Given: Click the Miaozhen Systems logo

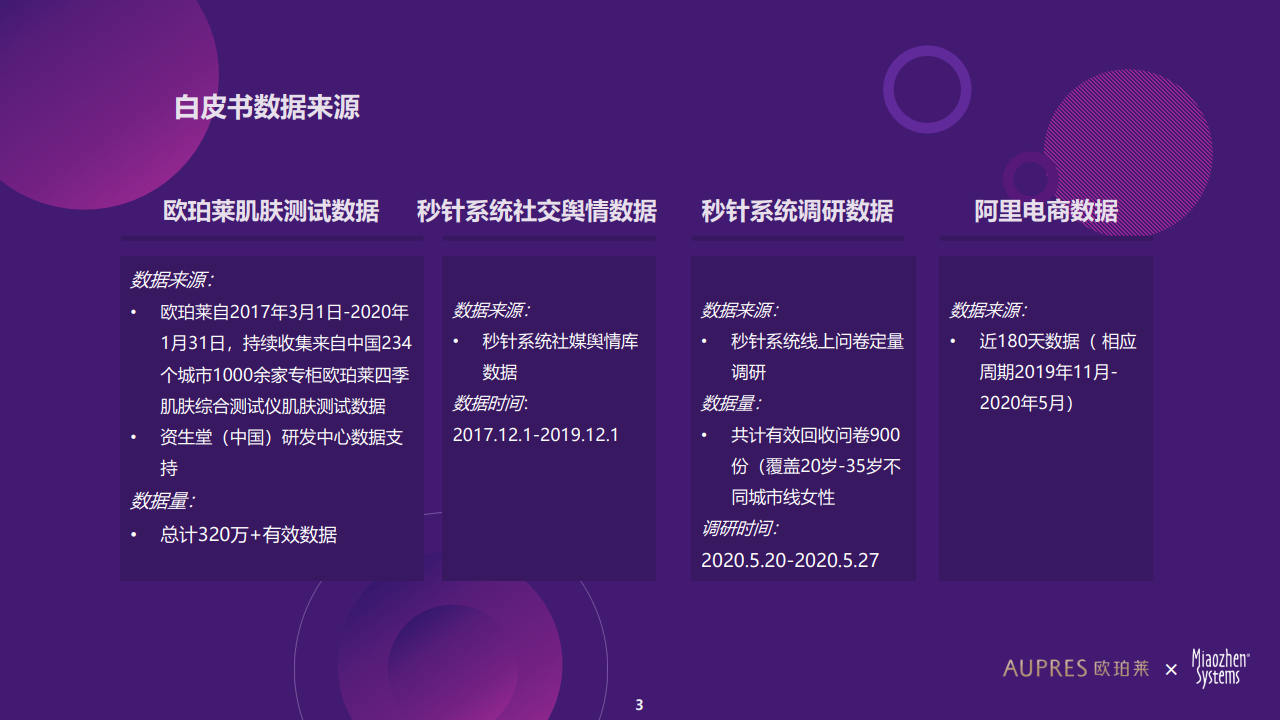Looking at the screenshot, I should coord(1220,668).
